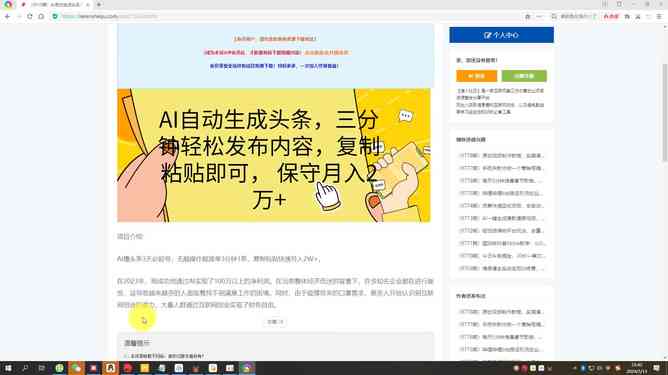
Task: Click the 温馨提示 heading text
Action: pyautogui.click(x=137, y=343)
